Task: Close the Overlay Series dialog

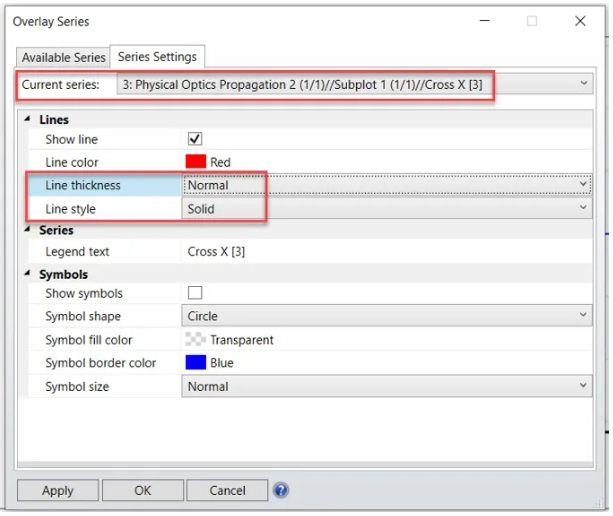Action: pos(580,21)
